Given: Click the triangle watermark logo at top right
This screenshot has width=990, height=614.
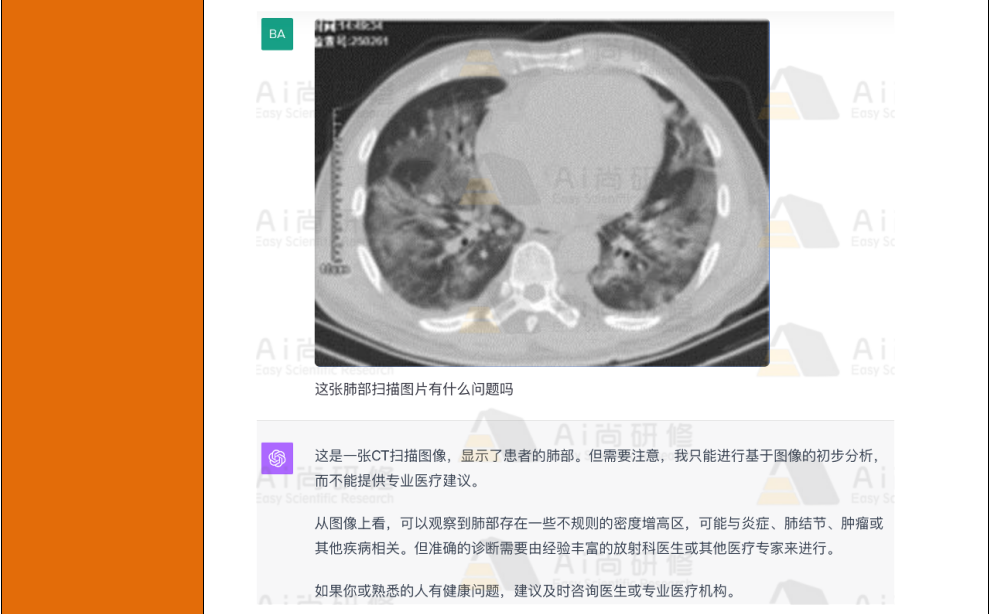Looking at the screenshot, I should tap(800, 93).
